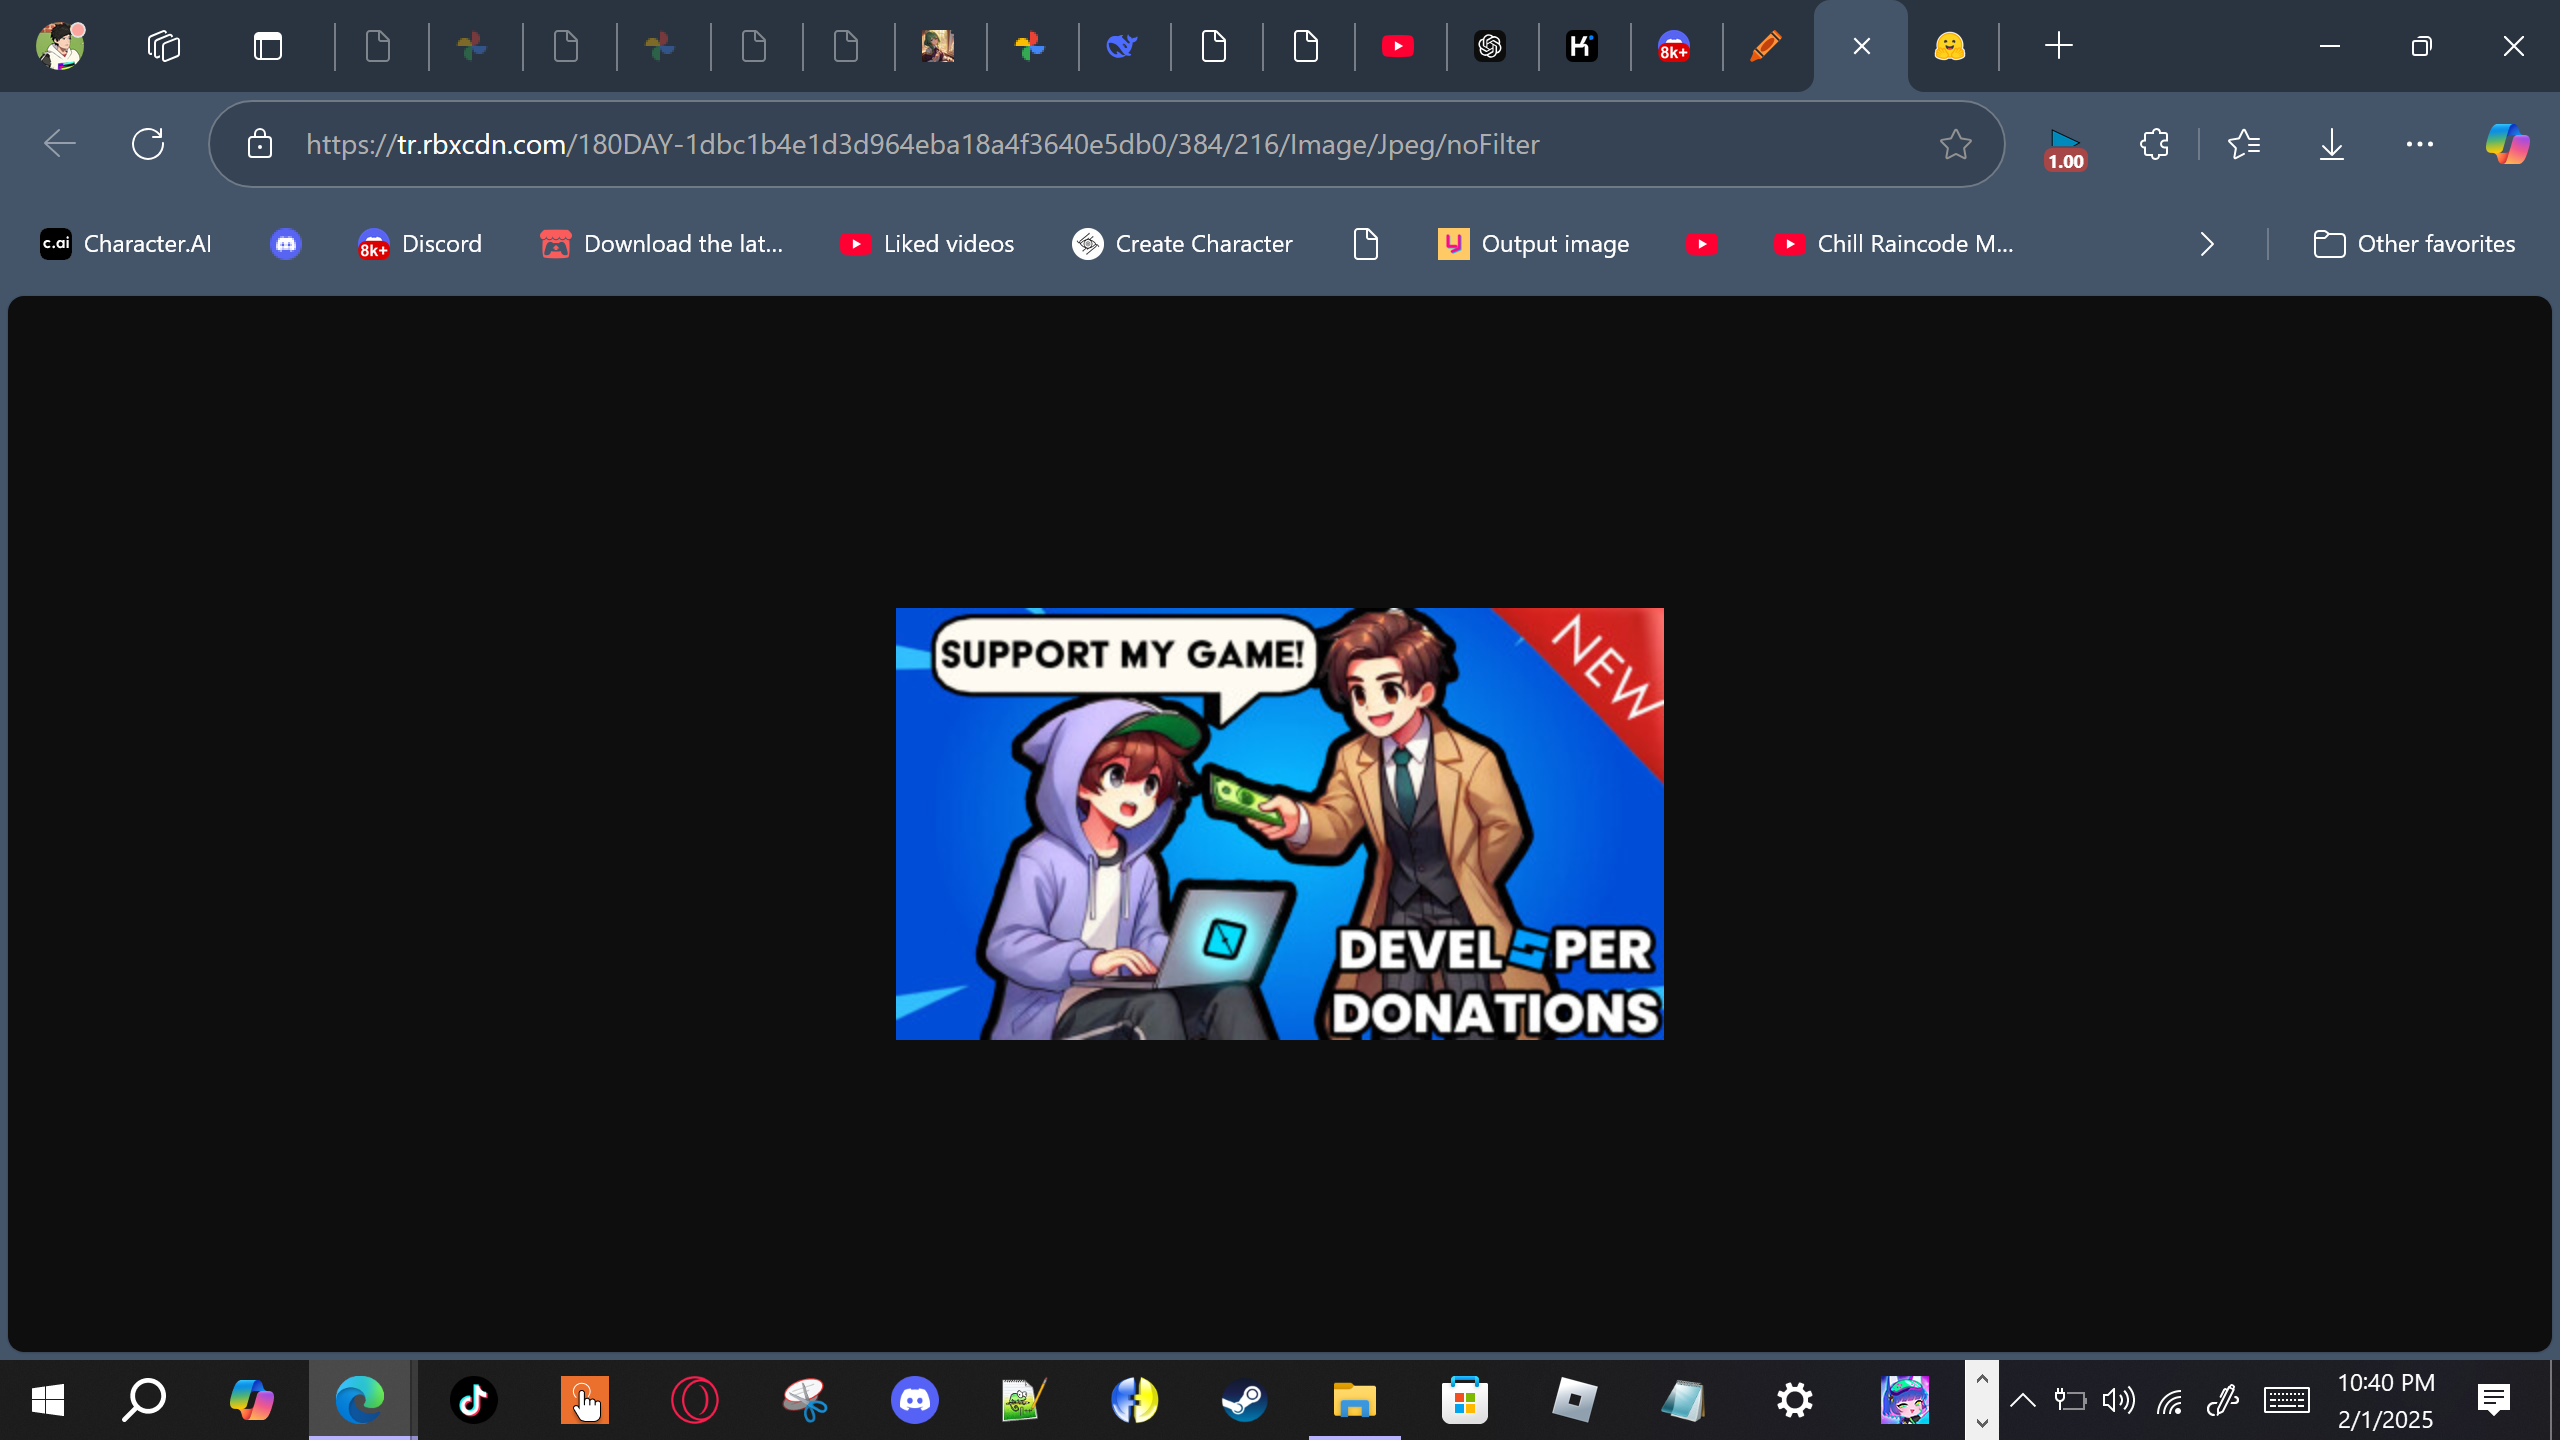
Task: Refresh the current page
Action: 148,144
